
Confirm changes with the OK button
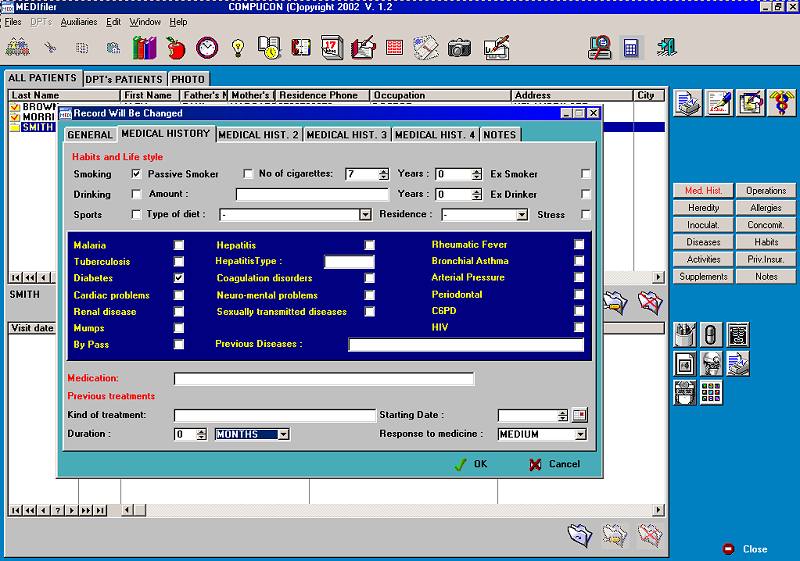[471, 464]
